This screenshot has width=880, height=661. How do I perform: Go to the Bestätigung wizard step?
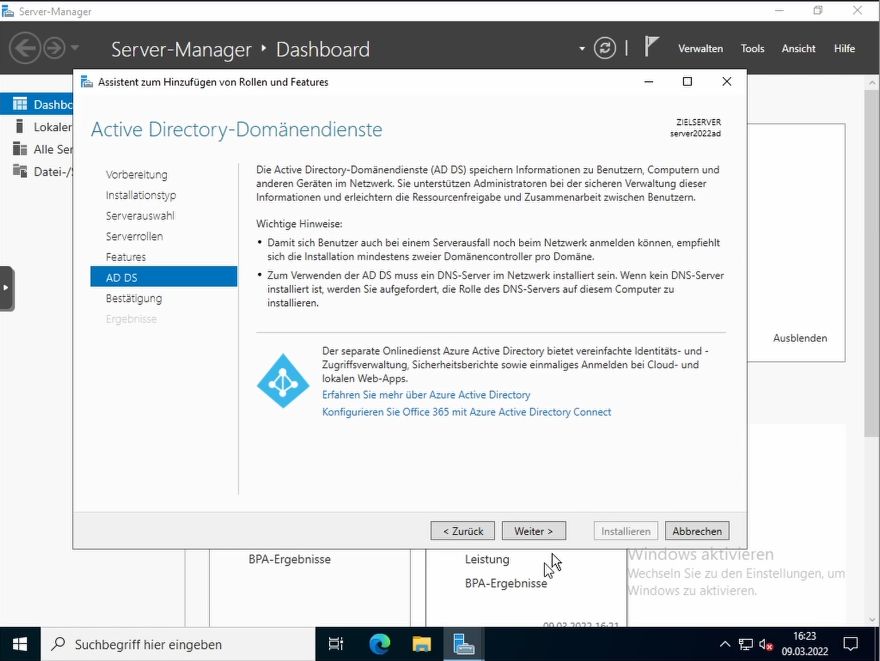click(134, 299)
